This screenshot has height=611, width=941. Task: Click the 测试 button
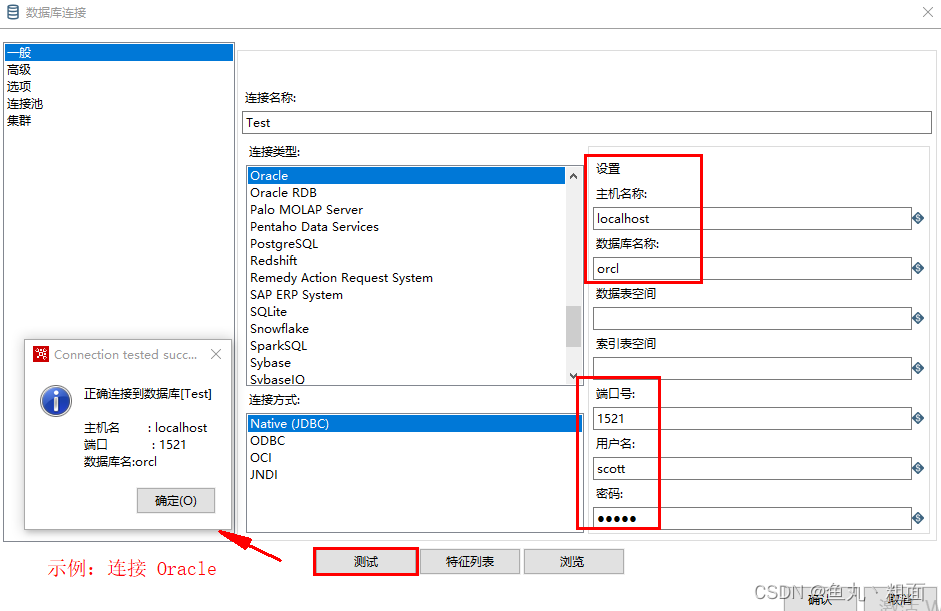point(365,562)
